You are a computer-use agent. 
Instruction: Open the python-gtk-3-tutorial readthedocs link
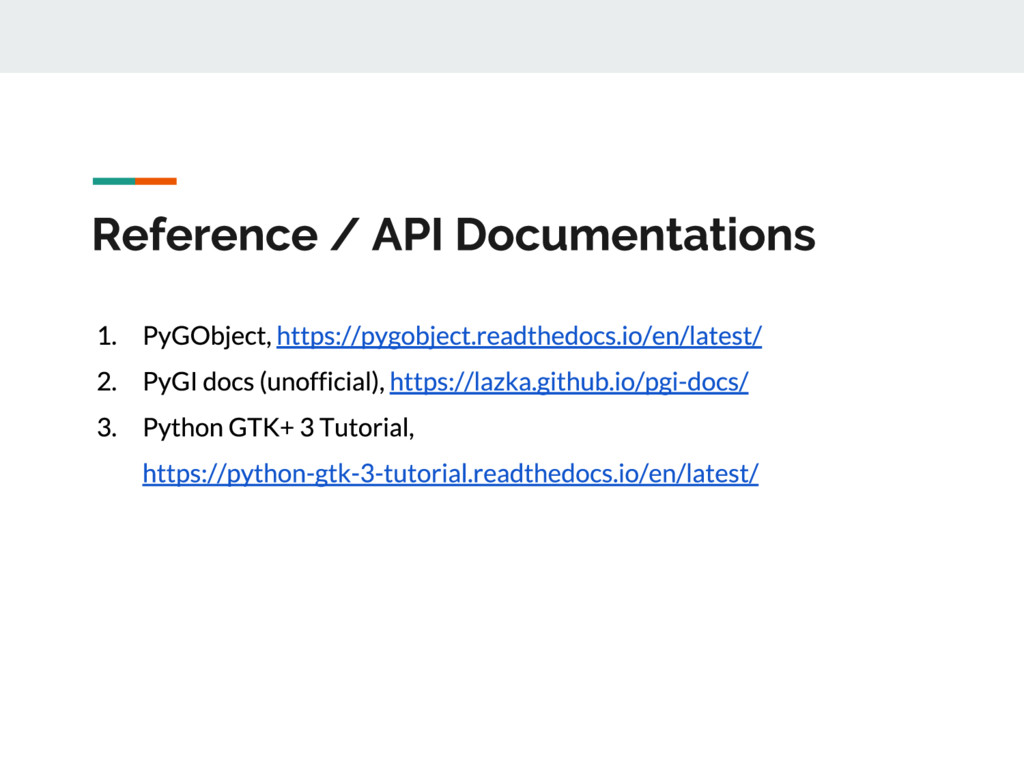[x=450, y=473]
